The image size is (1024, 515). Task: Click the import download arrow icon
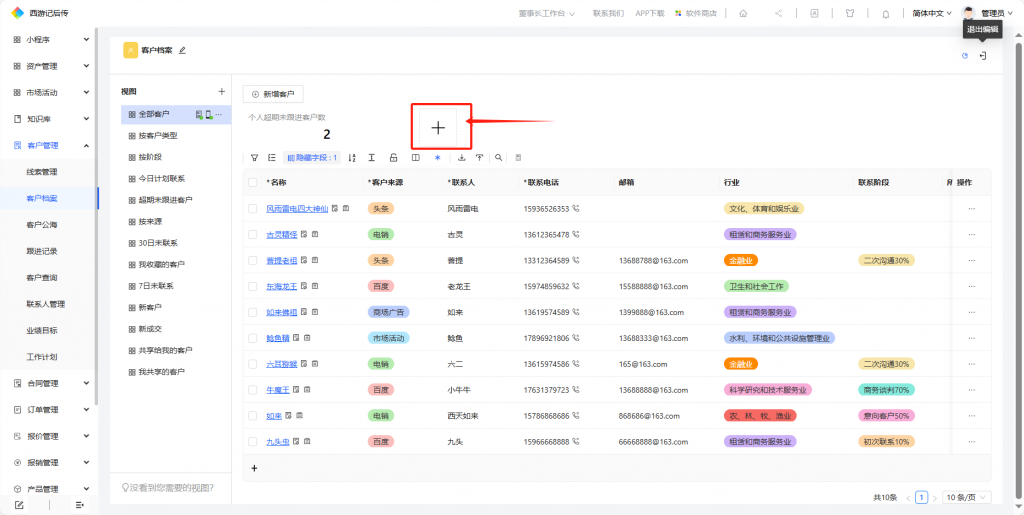pyautogui.click(x=462, y=157)
